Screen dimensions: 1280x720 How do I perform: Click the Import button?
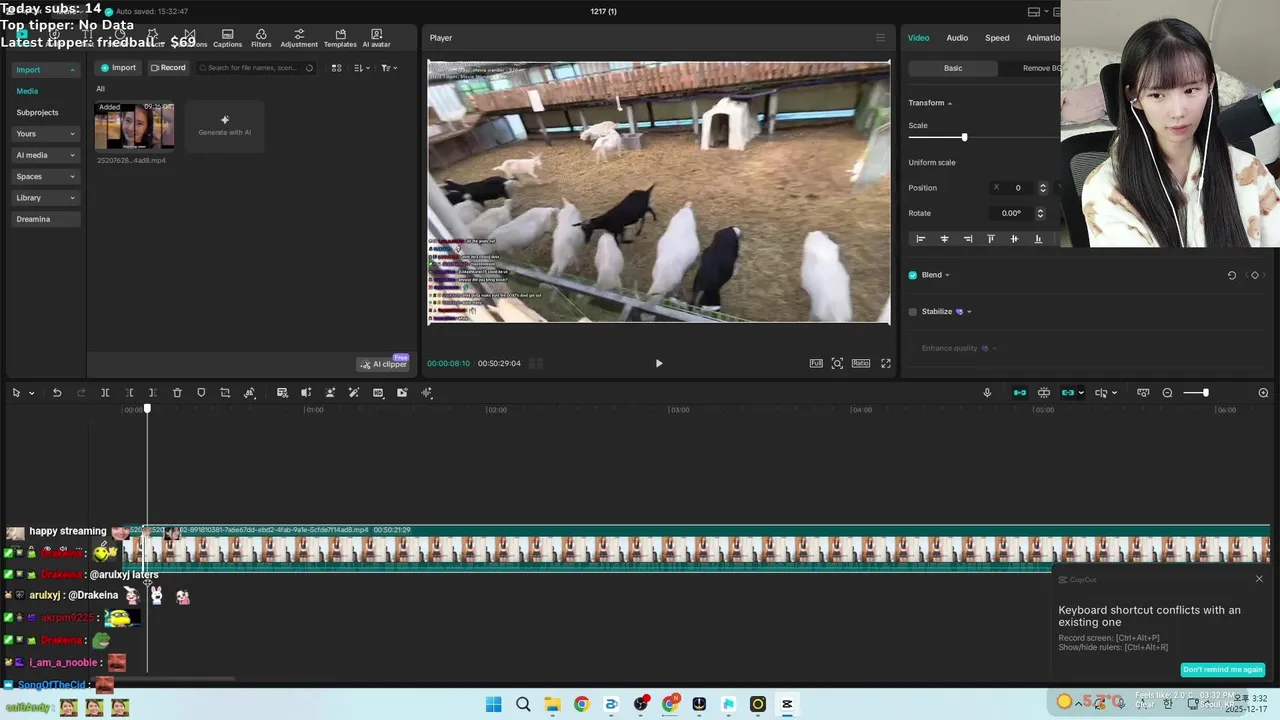click(118, 68)
